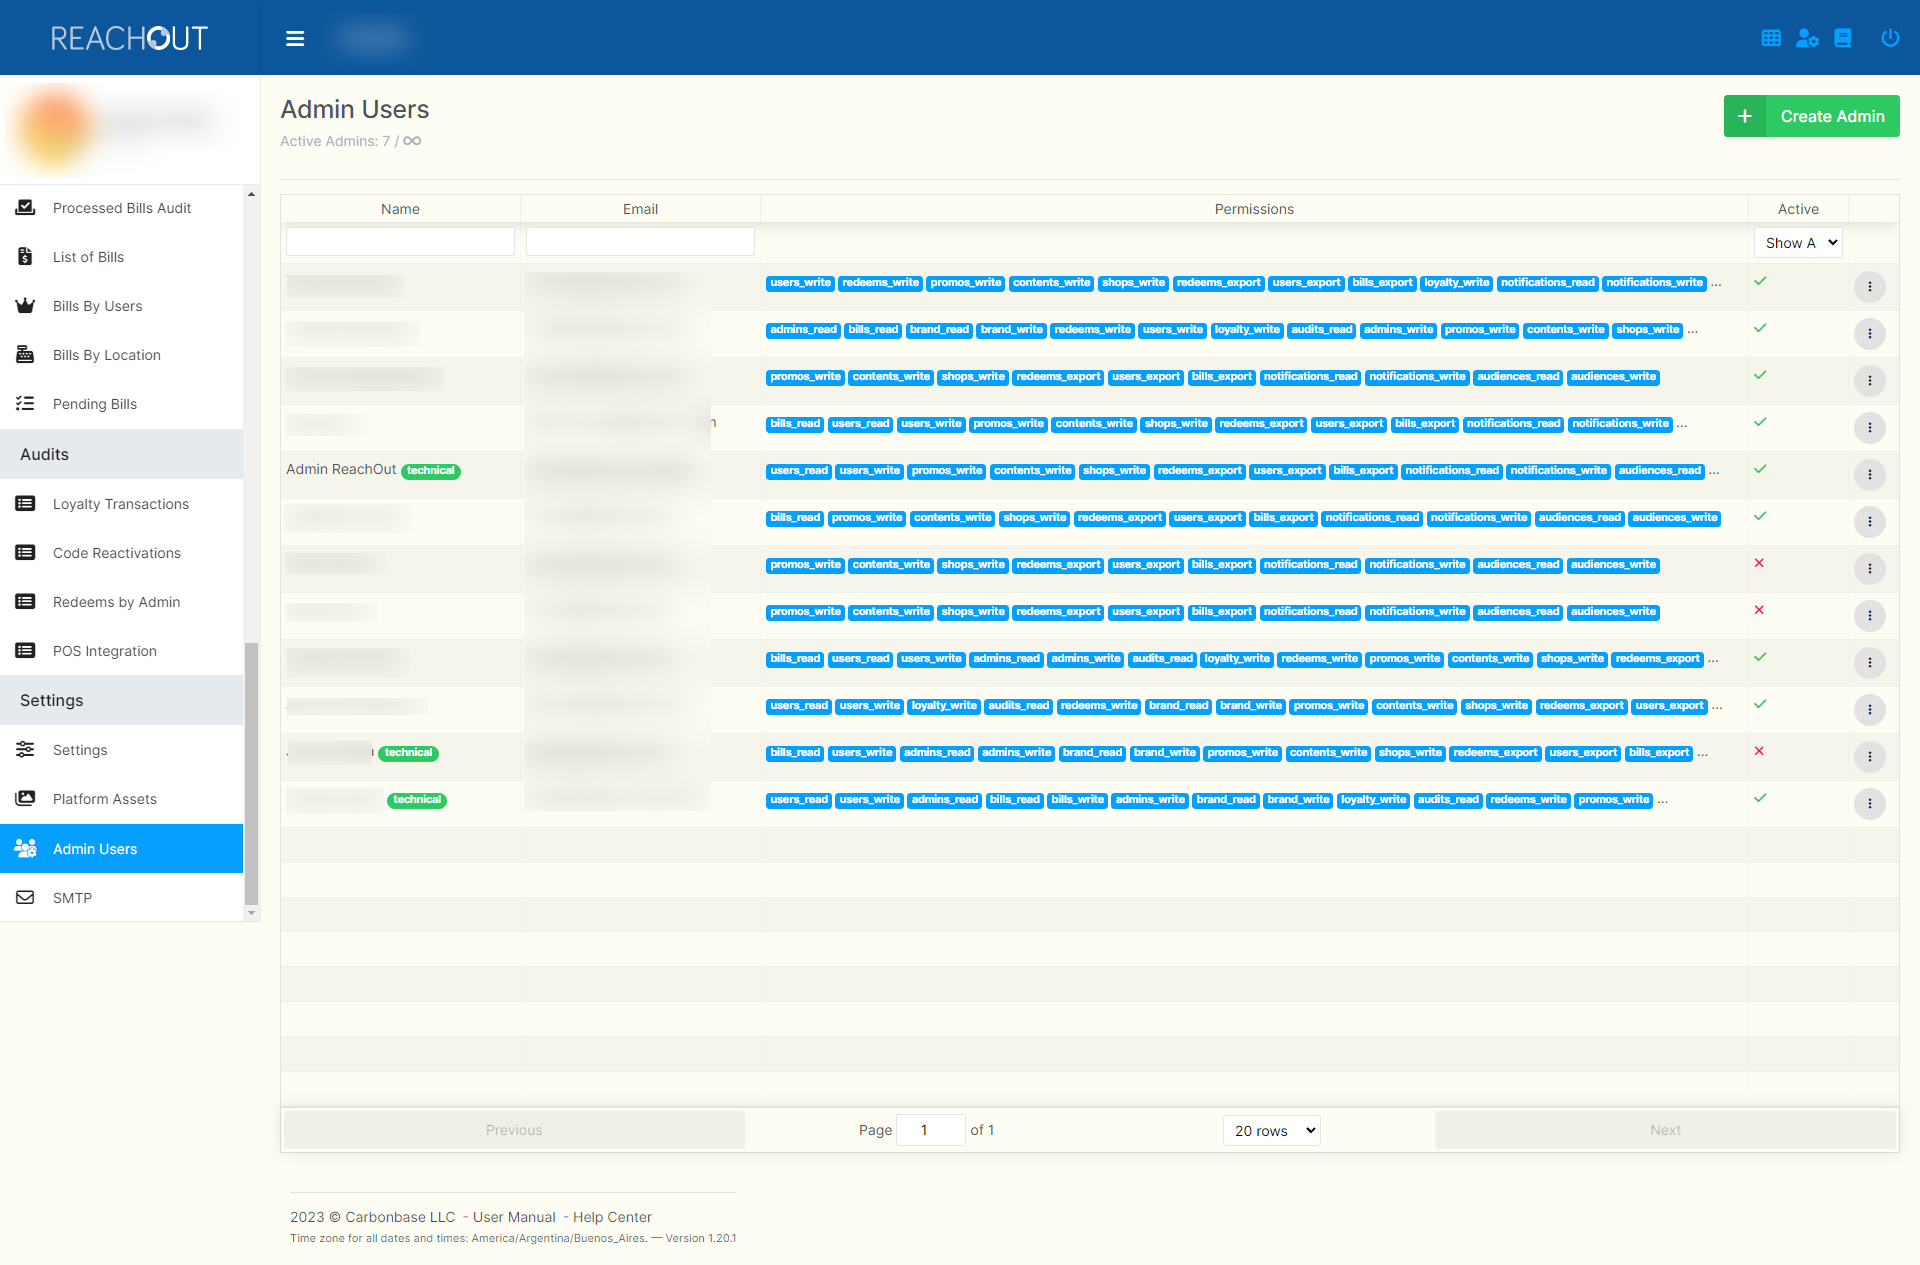Click the Pending Bills list icon
The height and width of the screenshot is (1265, 1920).
tap(26, 404)
